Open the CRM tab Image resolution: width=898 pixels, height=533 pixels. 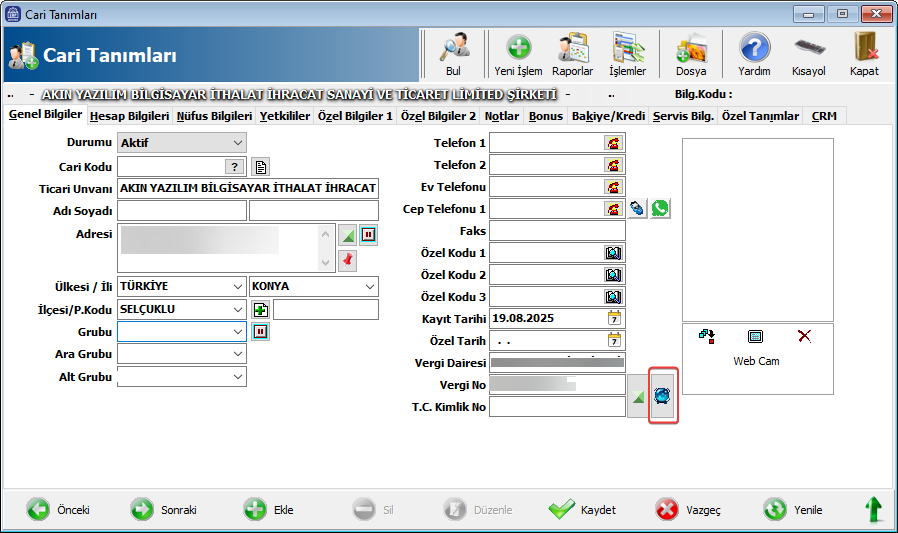[824, 116]
